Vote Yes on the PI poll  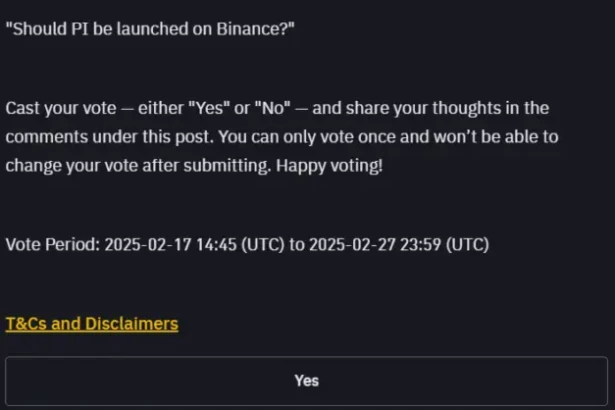306,381
